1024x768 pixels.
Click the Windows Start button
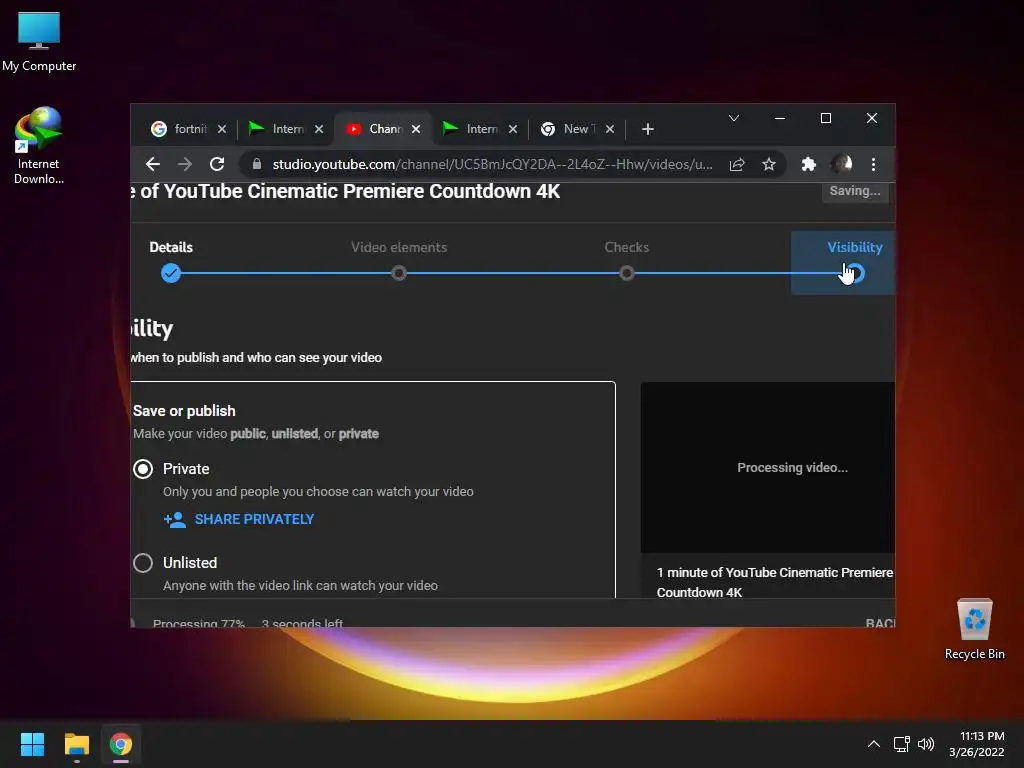[32, 744]
